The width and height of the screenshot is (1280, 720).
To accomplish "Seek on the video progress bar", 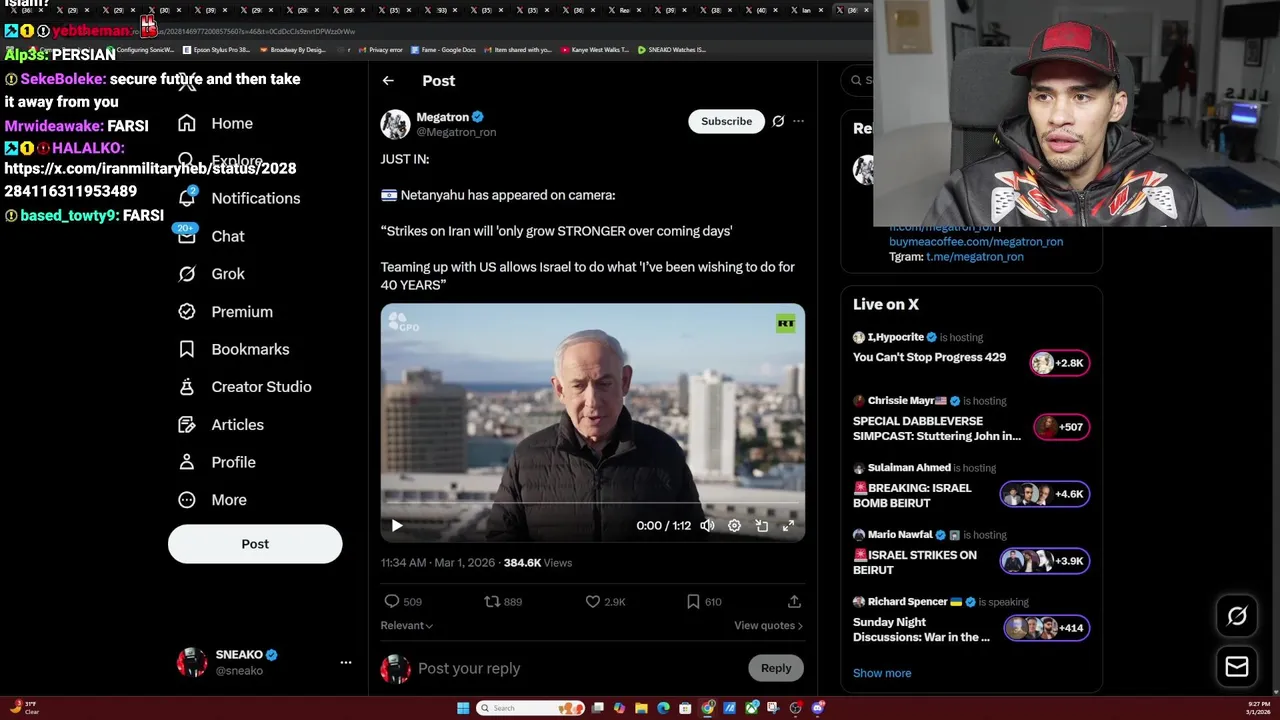I will coord(592,504).
